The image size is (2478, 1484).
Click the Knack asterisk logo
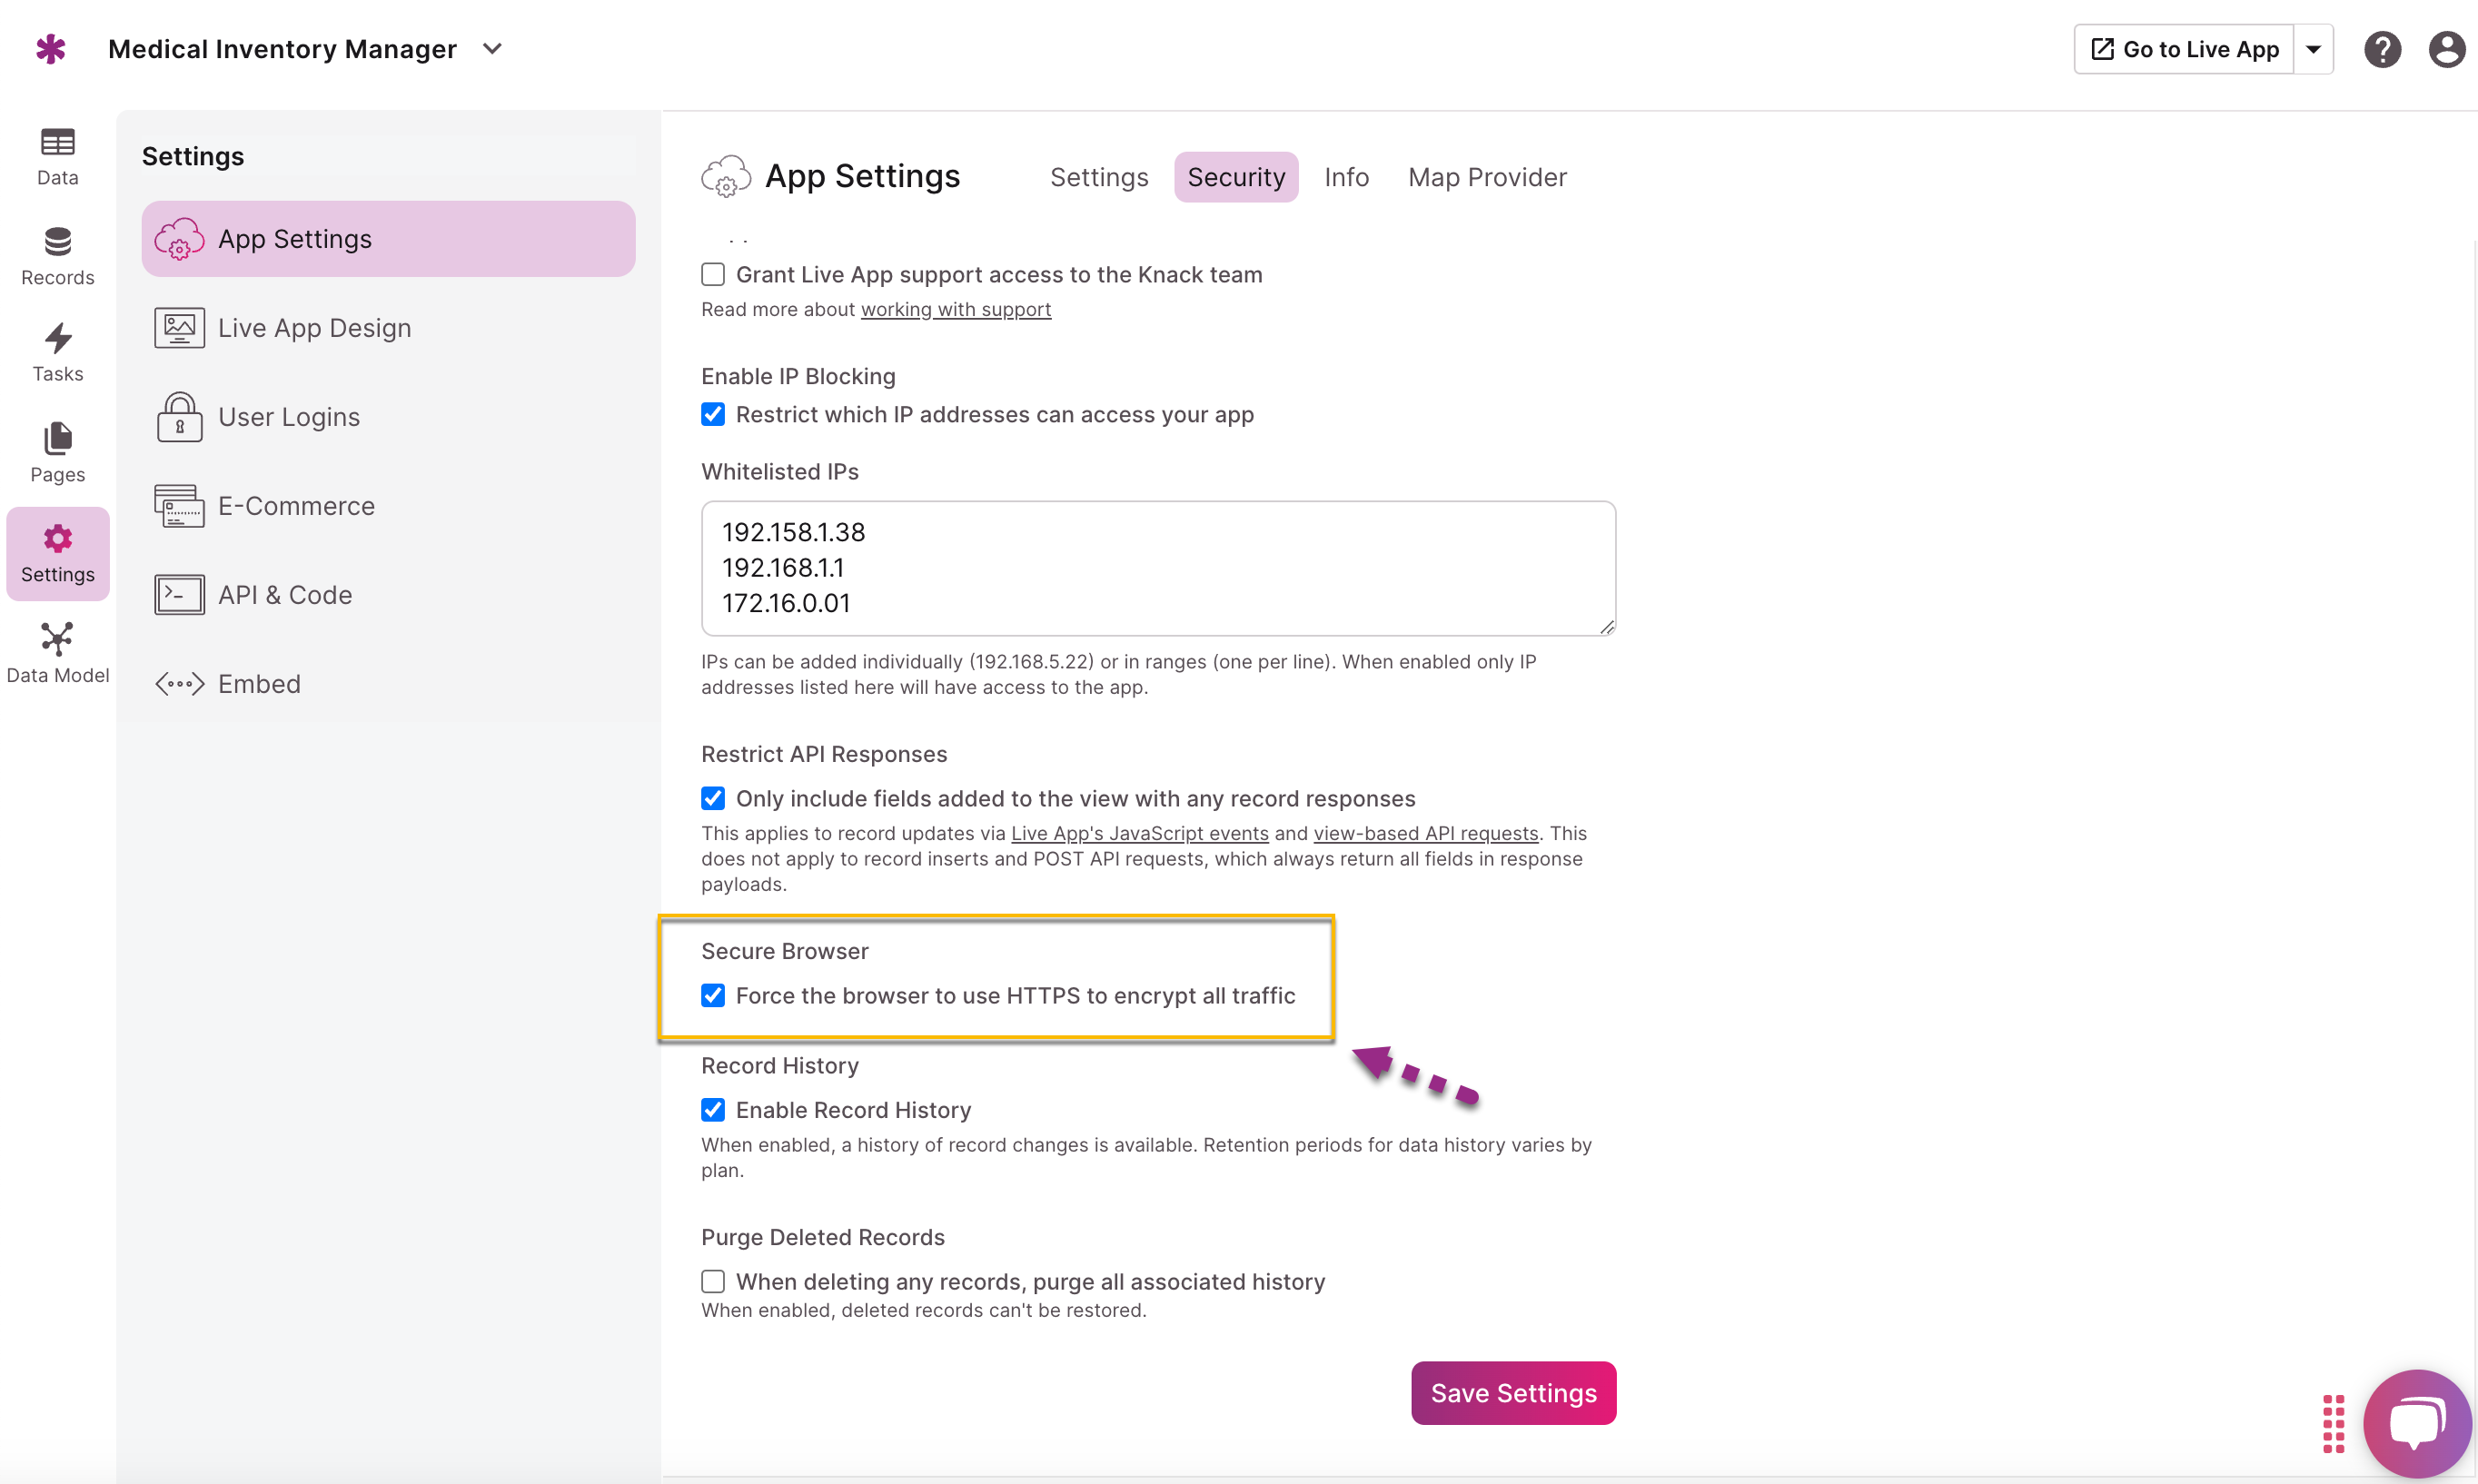point(50,49)
